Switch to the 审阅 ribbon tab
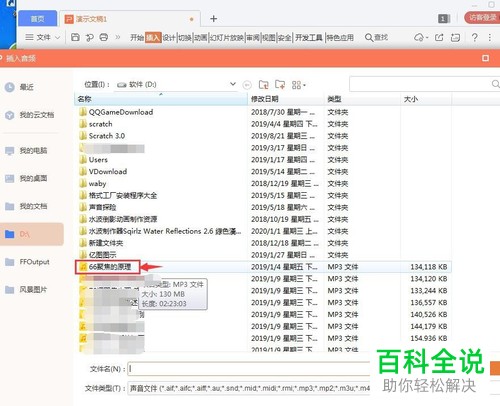Viewport: 500px width, 406px height. 253,38
